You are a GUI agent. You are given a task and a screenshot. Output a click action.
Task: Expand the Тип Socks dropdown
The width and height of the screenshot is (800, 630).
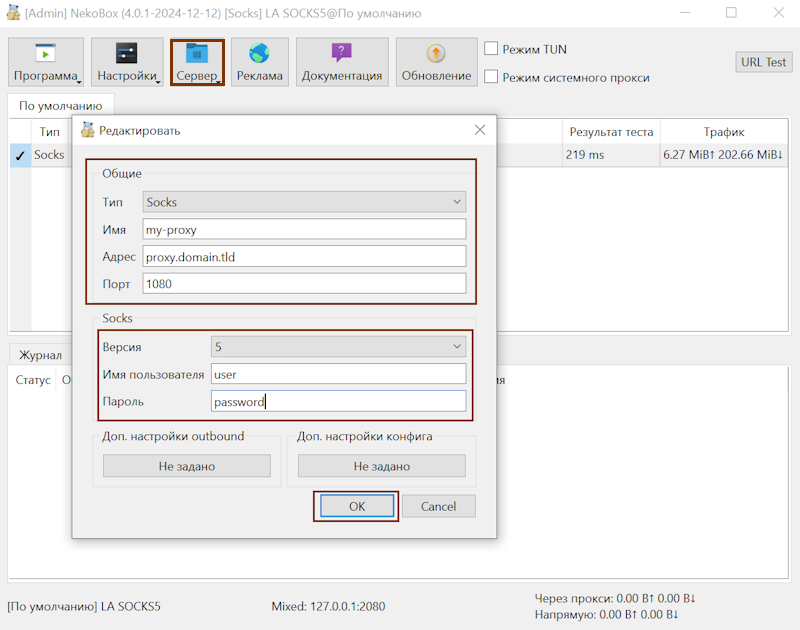(x=304, y=202)
